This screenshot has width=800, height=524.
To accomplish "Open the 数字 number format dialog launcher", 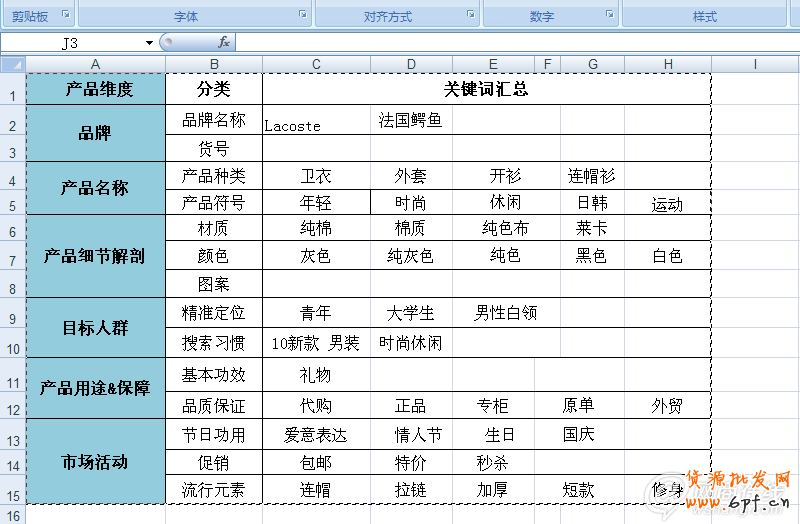I will [609, 14].
